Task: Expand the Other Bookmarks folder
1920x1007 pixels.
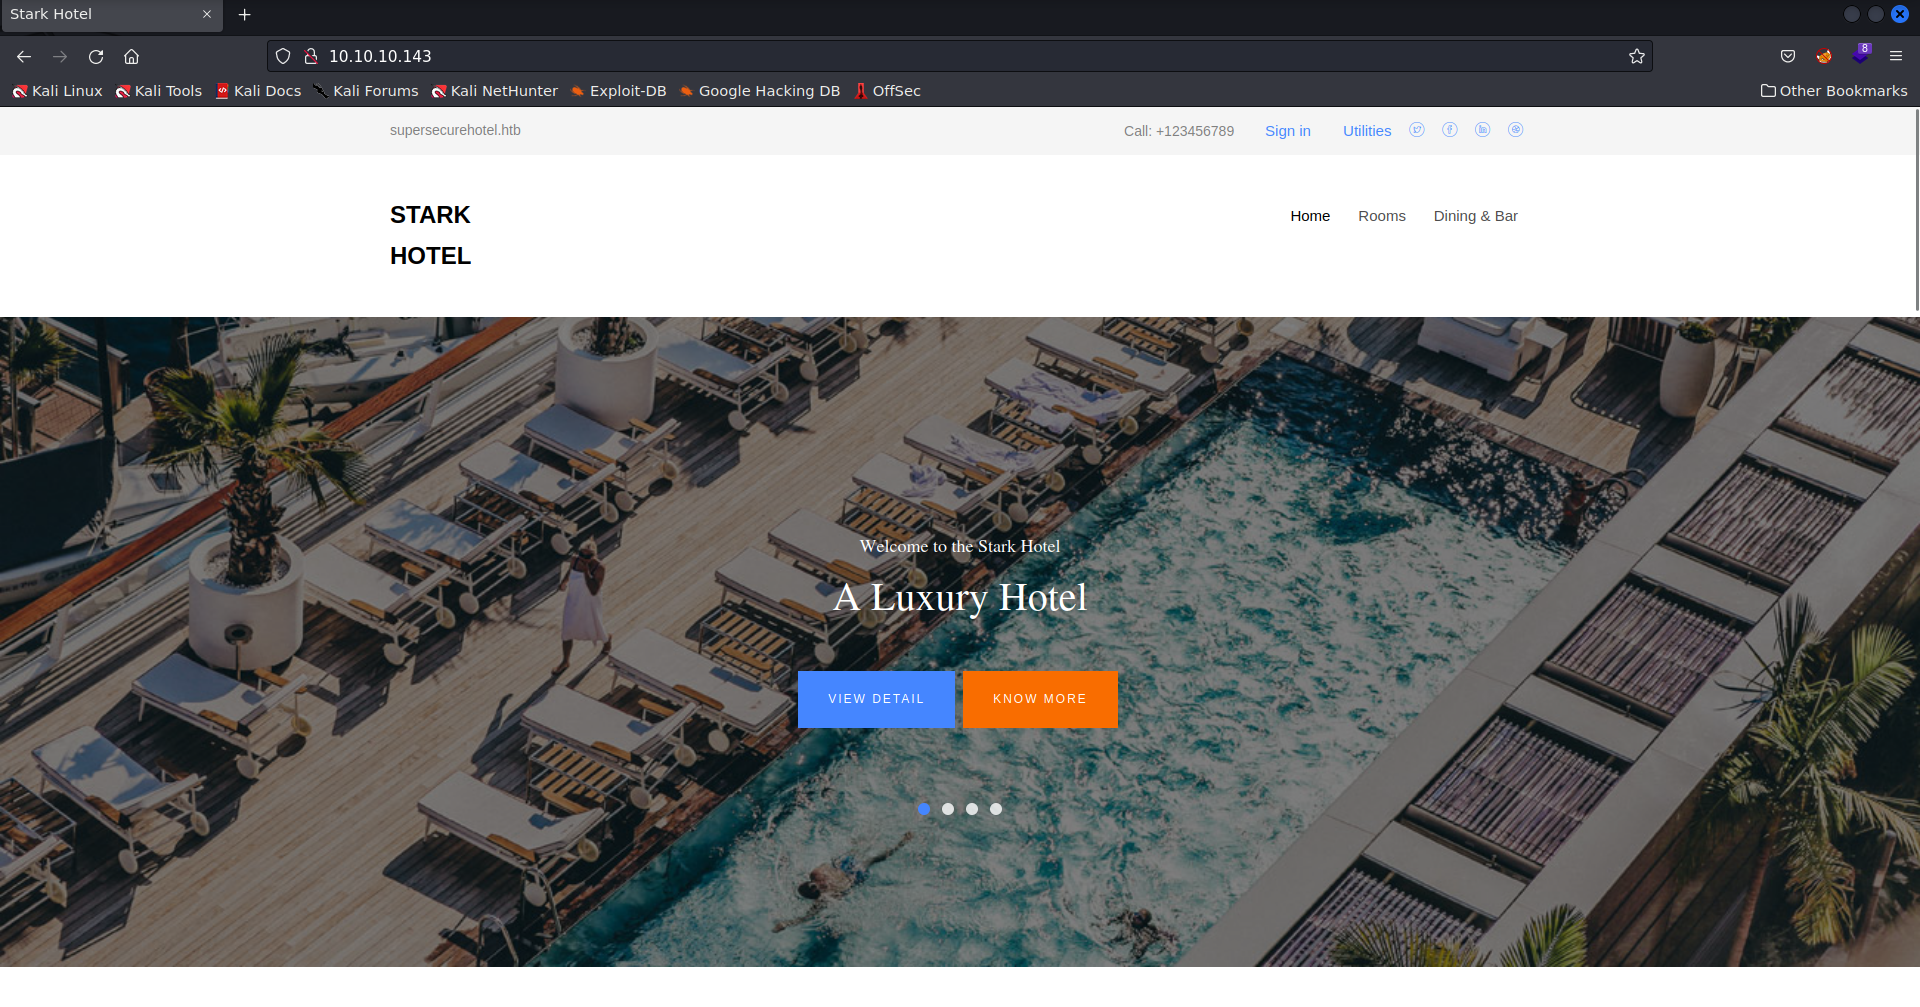Action: [1834, 91]
